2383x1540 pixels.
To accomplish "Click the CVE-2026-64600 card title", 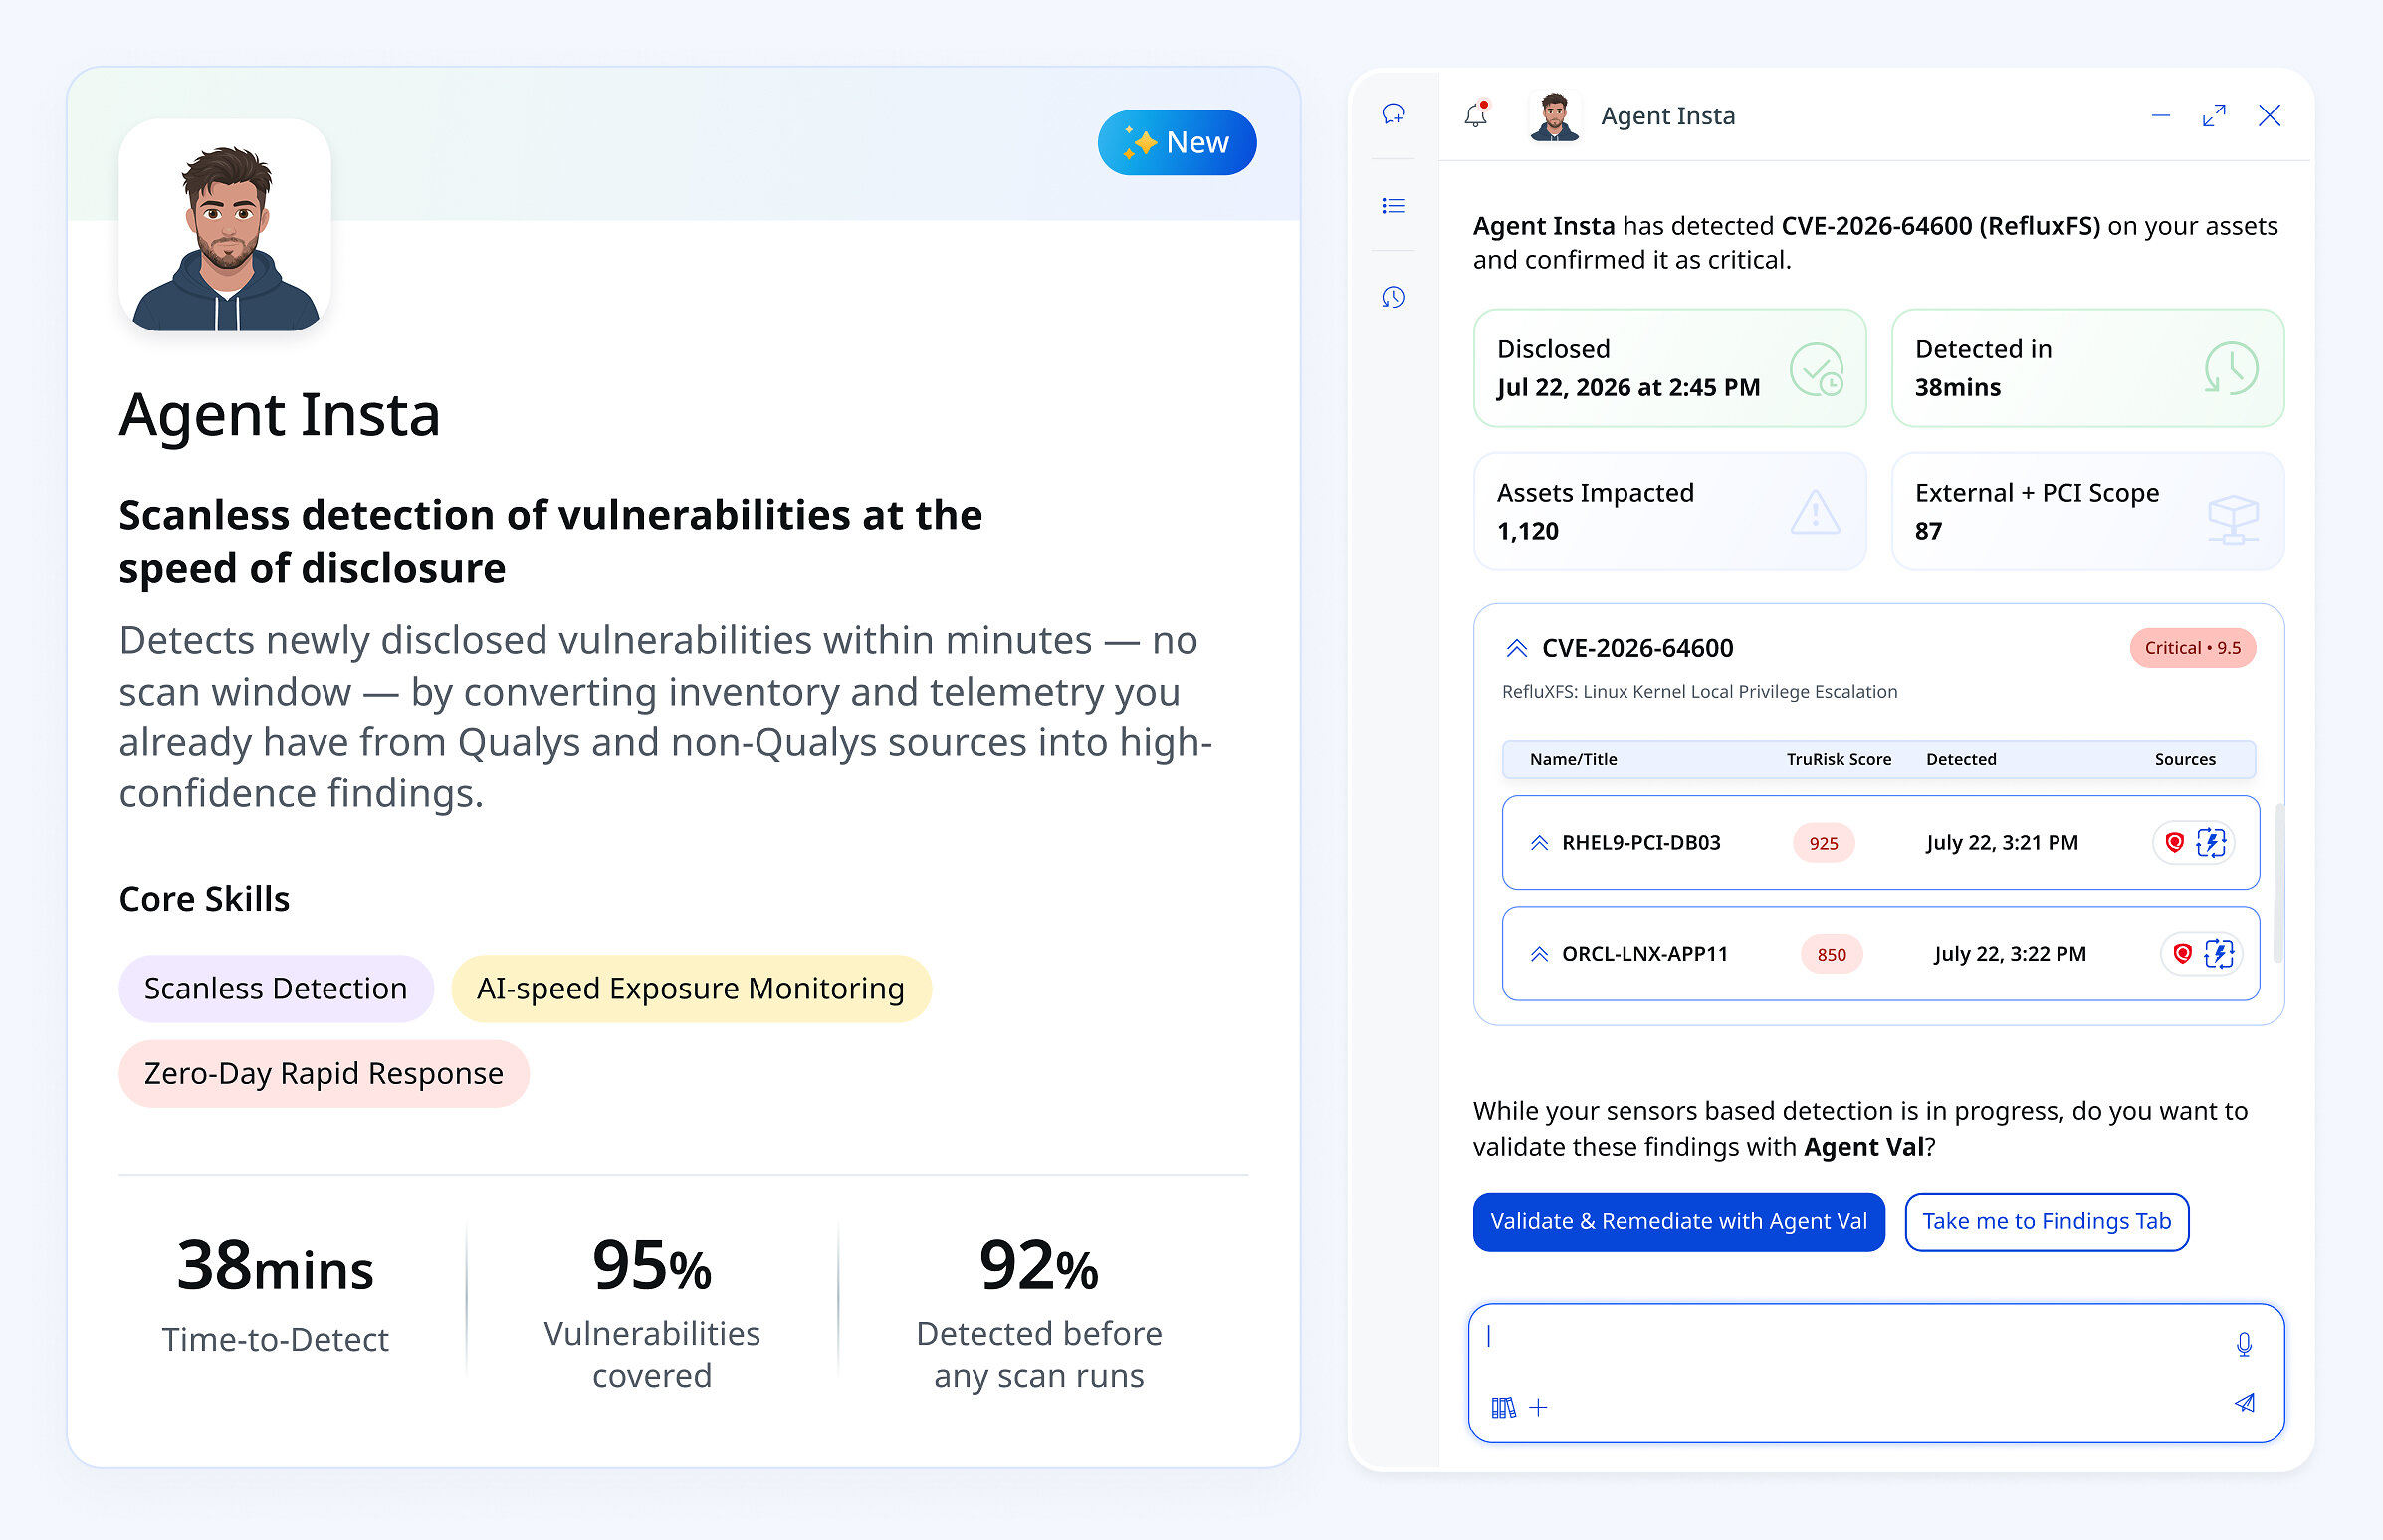I will 1638,648.
